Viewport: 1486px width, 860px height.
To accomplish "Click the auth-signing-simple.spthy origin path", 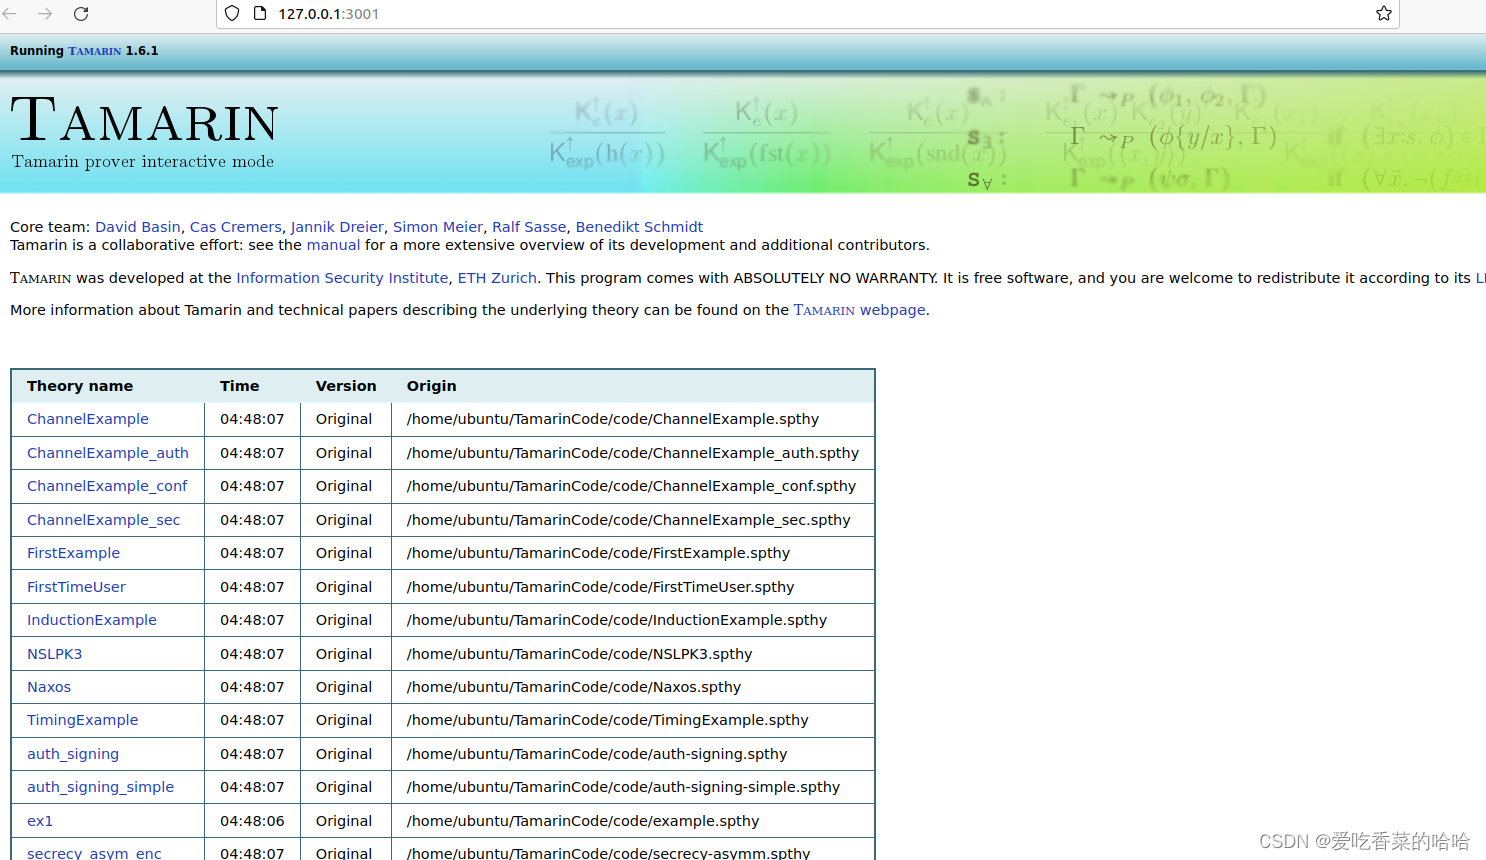I will (x=624, y=787).
